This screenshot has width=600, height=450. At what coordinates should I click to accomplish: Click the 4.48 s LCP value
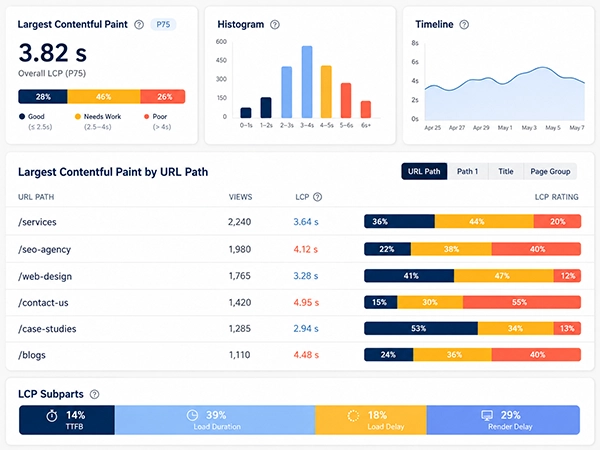pos(306,355)
